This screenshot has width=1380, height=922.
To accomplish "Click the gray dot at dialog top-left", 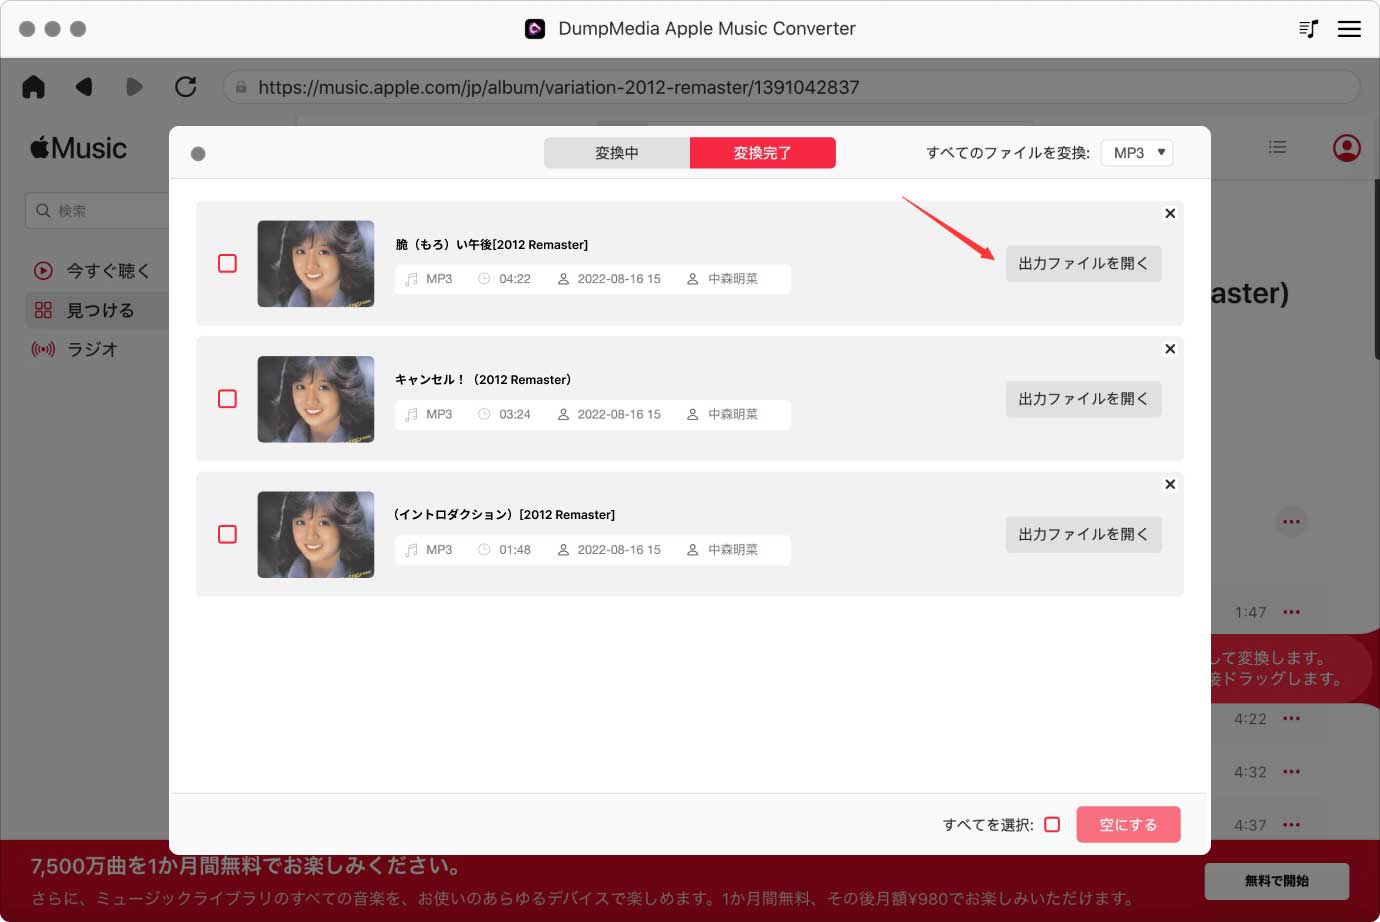I will coord(198,154).
